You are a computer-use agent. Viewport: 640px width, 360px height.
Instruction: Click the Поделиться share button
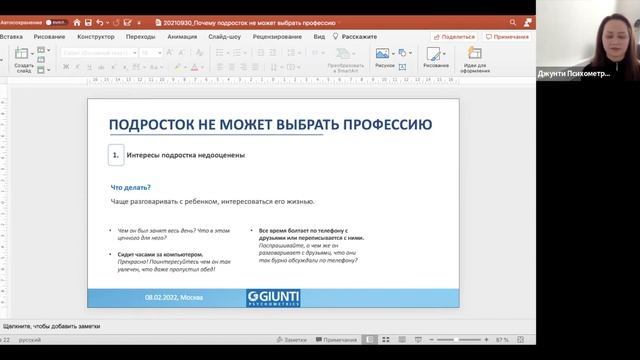point(454,37)
